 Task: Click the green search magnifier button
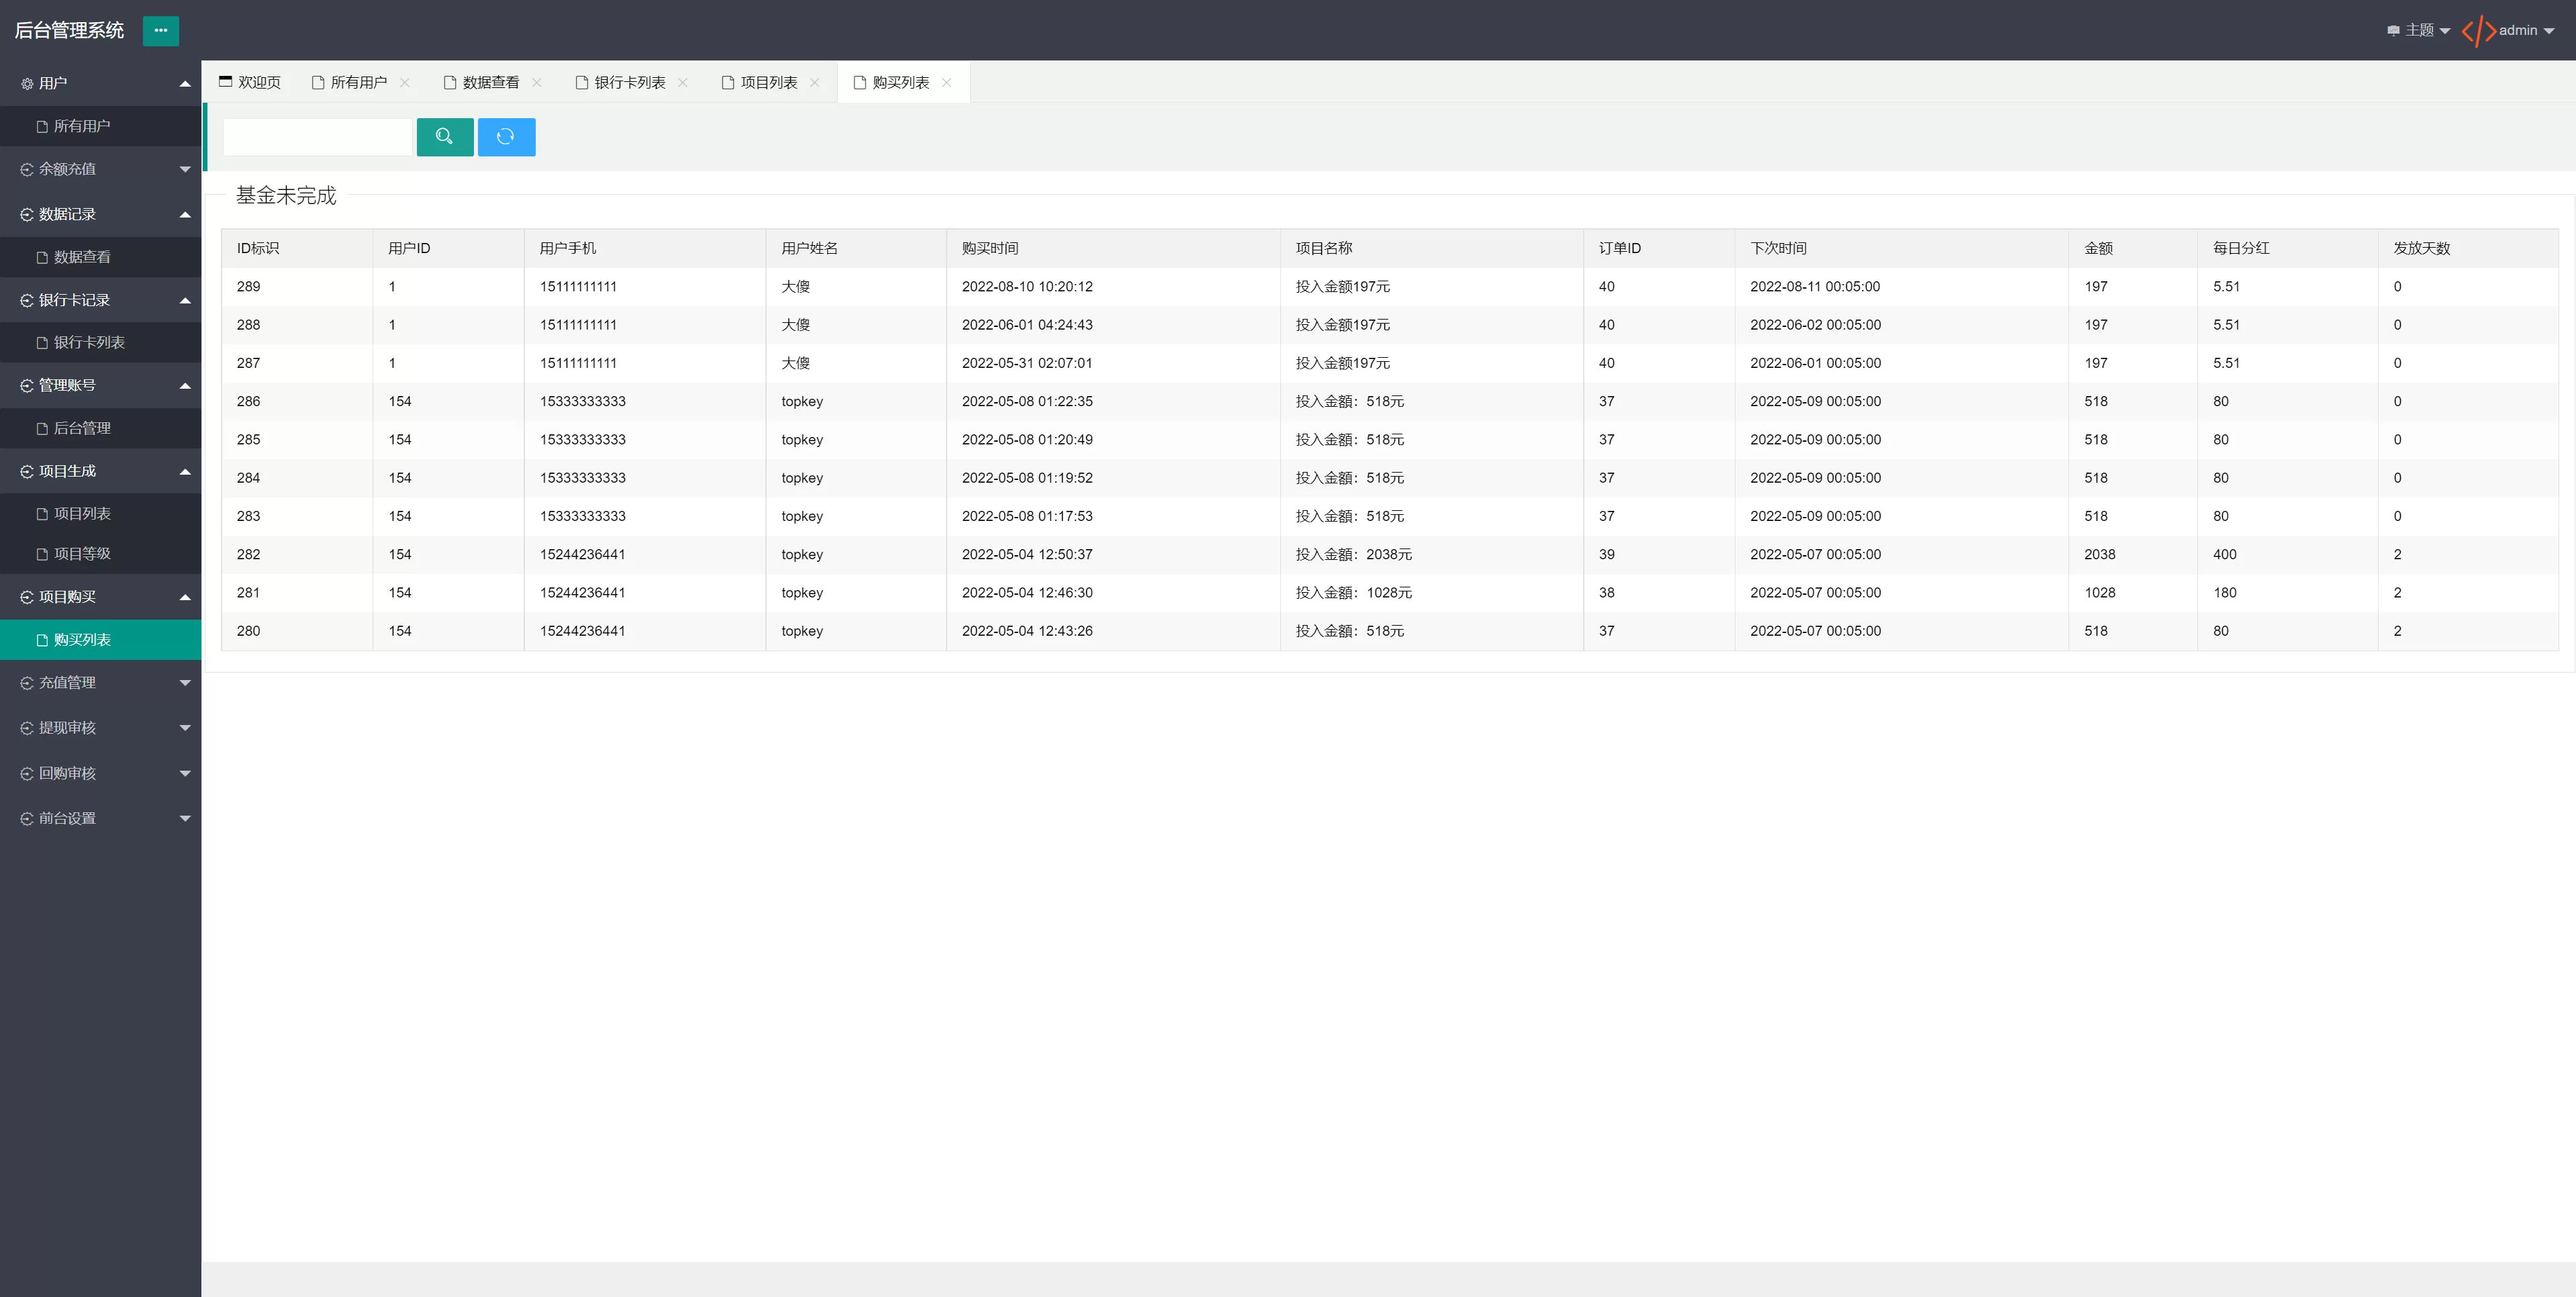(444, 137)
